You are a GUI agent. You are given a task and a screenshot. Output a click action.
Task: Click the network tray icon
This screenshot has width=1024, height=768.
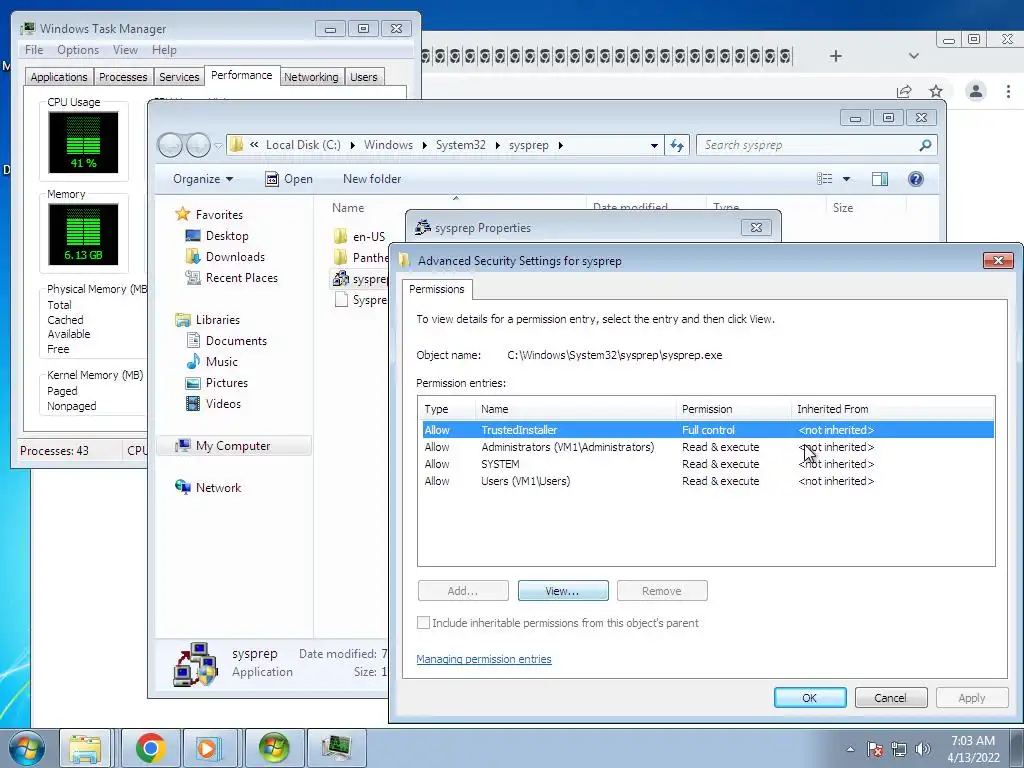[x=899, y=749]
